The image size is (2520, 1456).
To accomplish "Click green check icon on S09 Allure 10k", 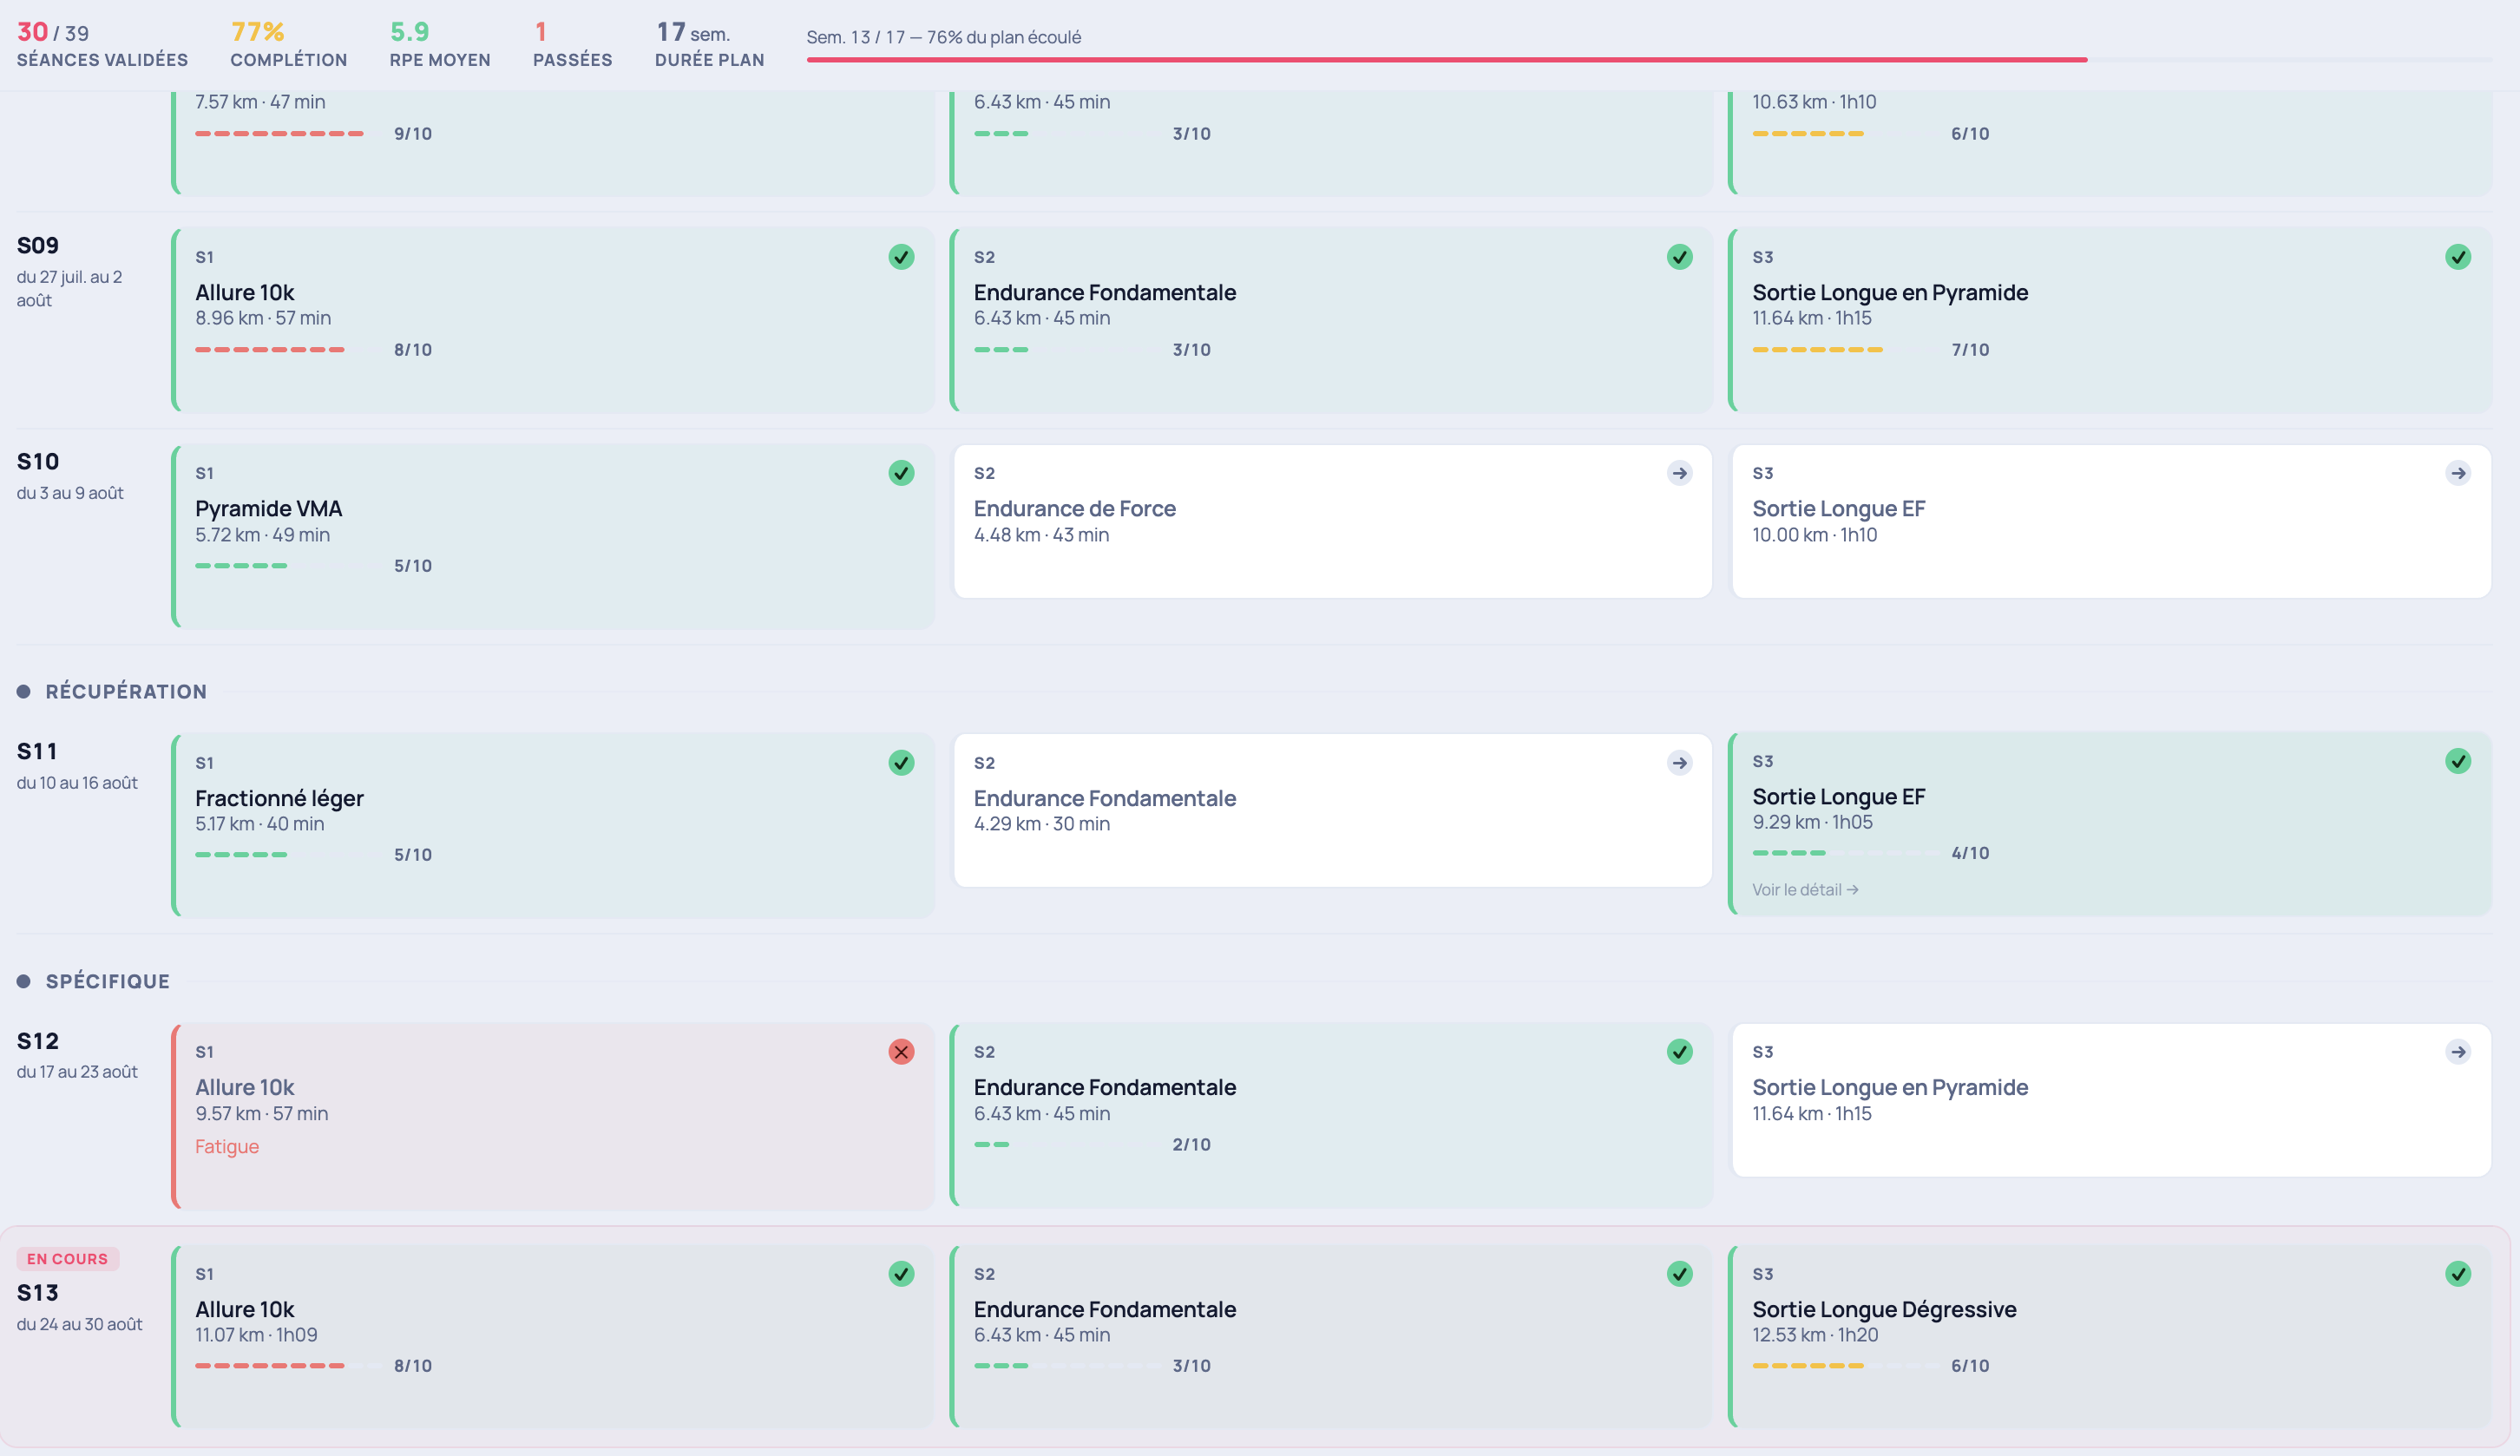I will tap(901, 257).
